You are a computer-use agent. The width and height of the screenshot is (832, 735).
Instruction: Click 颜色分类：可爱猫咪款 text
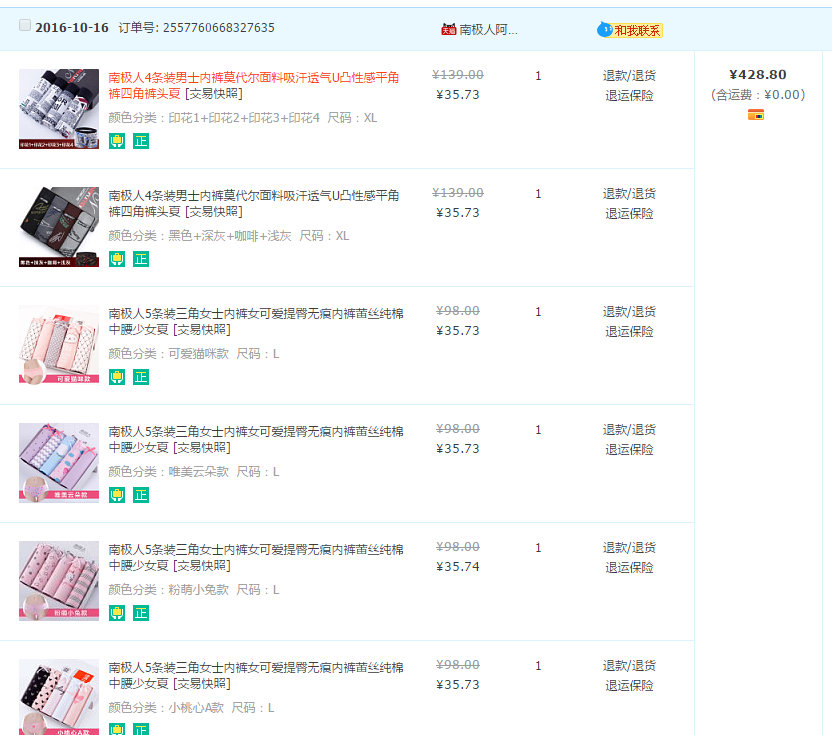(x=169, y=353)
